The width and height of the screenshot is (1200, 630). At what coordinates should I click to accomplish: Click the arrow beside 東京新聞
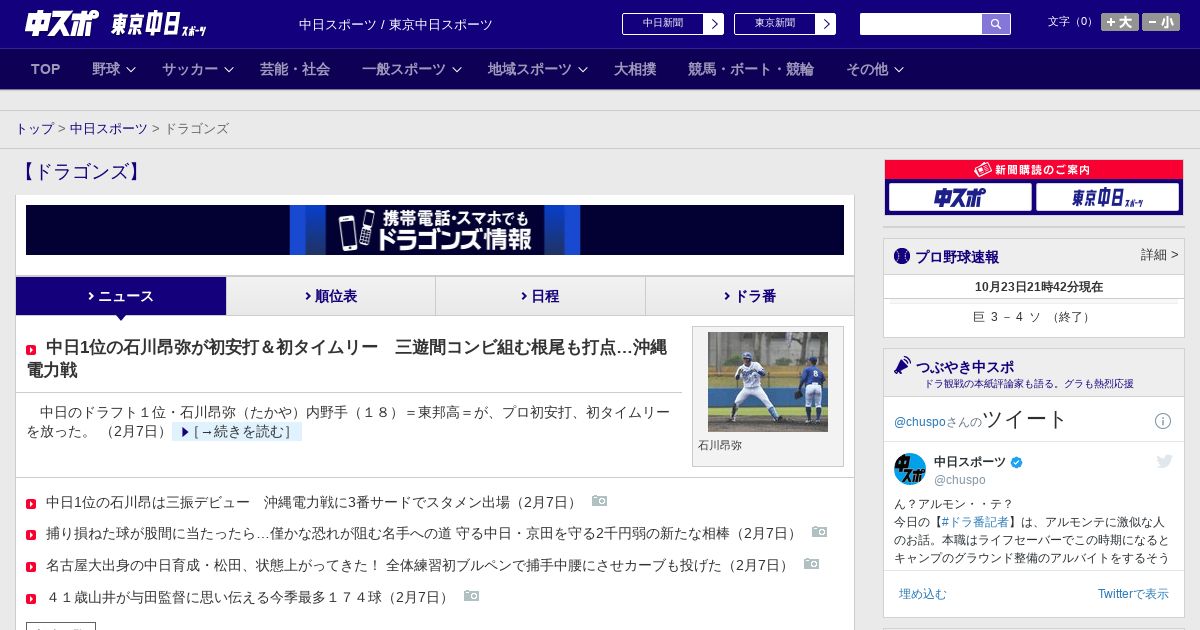[x=826, y=24]
